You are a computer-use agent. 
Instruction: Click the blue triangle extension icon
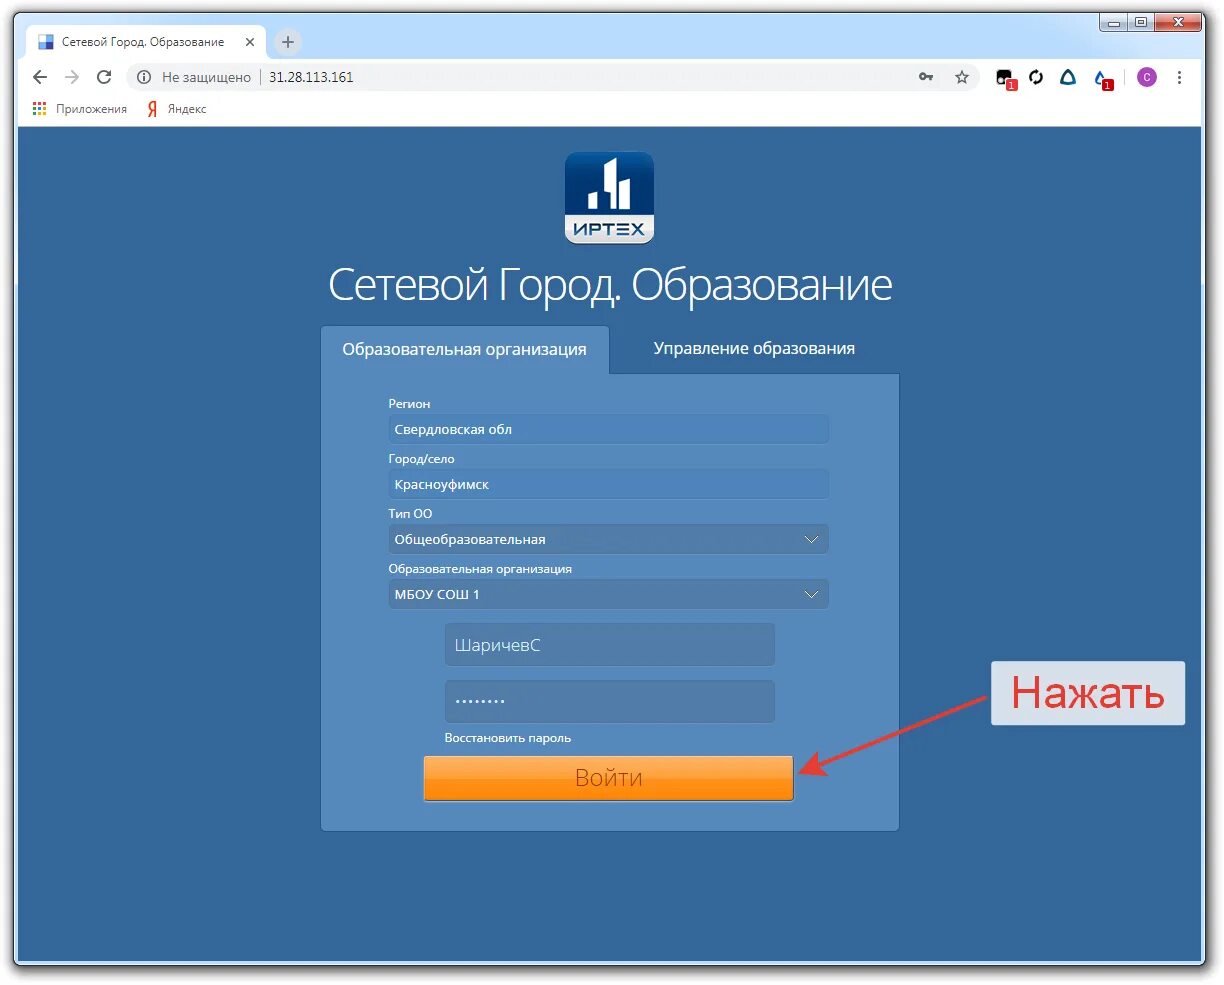[x=1068, y=77]
